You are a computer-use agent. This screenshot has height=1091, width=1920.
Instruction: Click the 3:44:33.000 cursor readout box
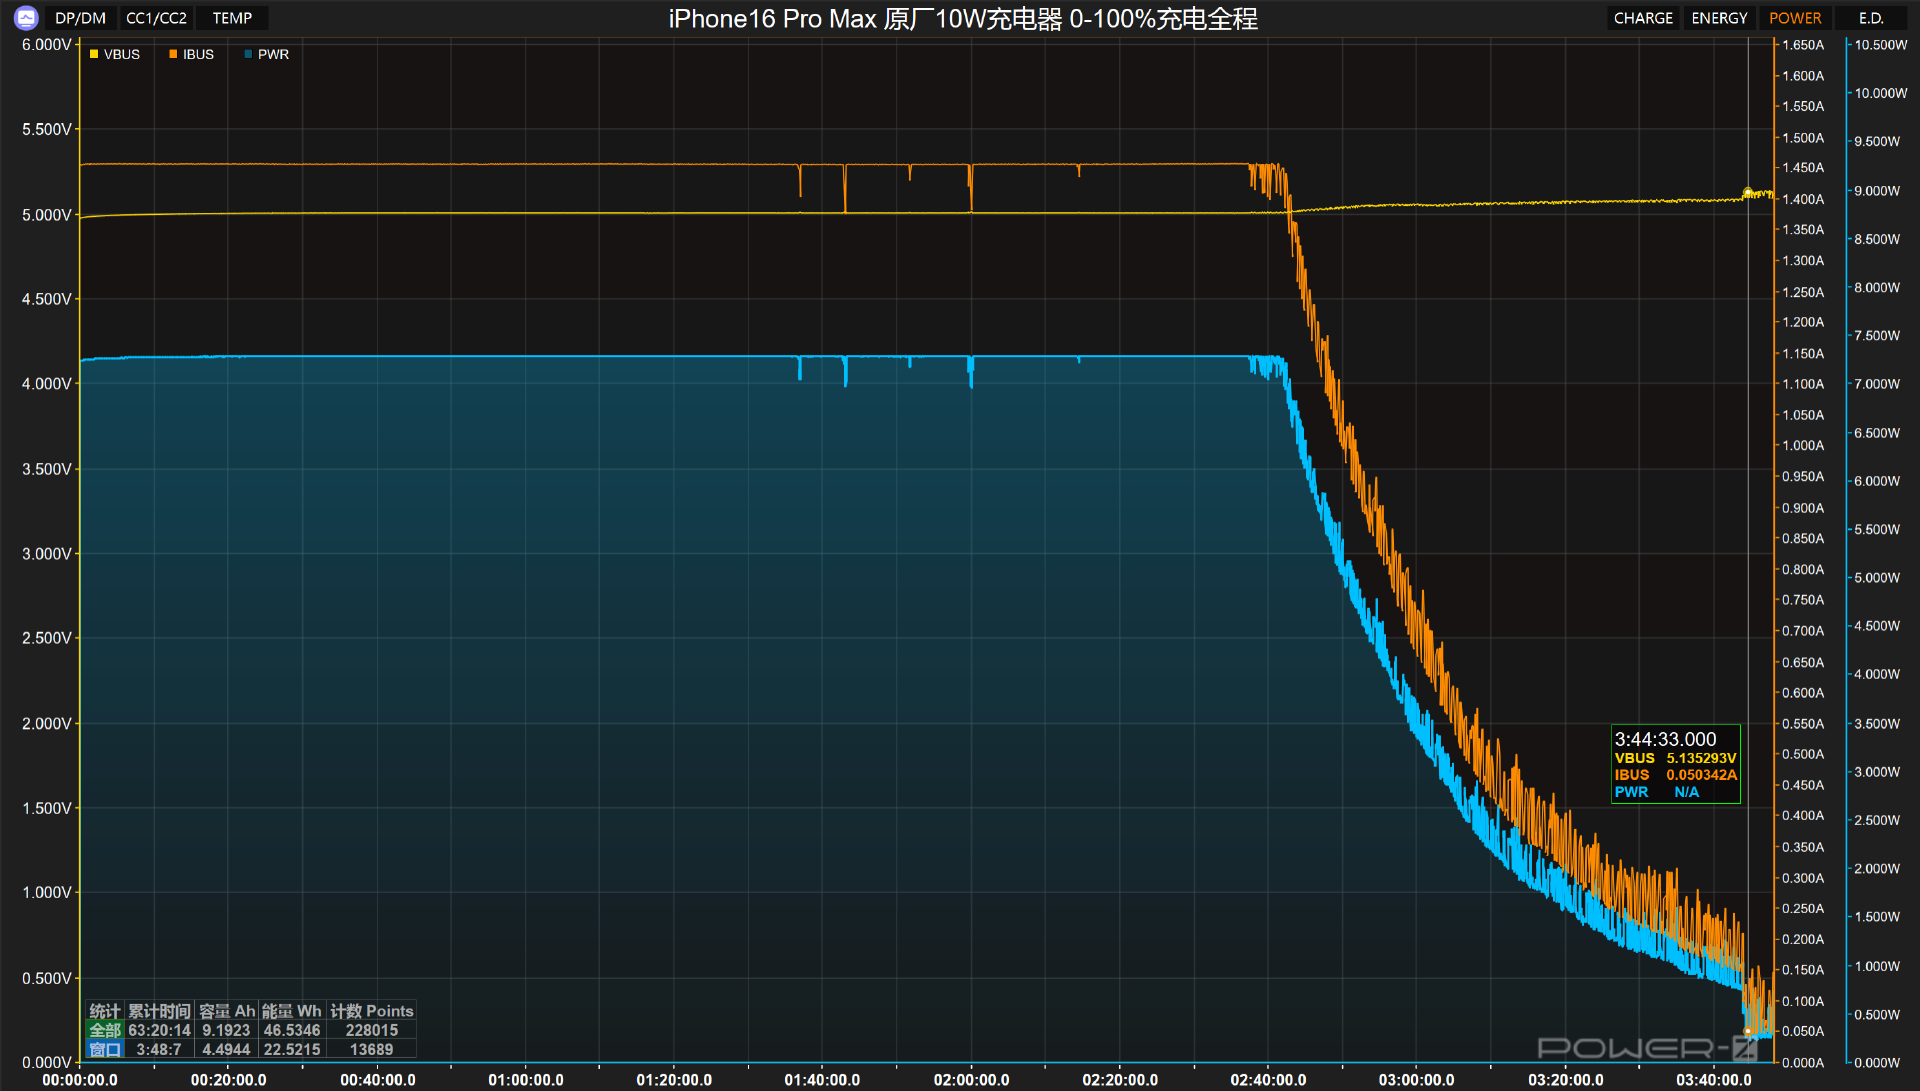pos(1675,764)
